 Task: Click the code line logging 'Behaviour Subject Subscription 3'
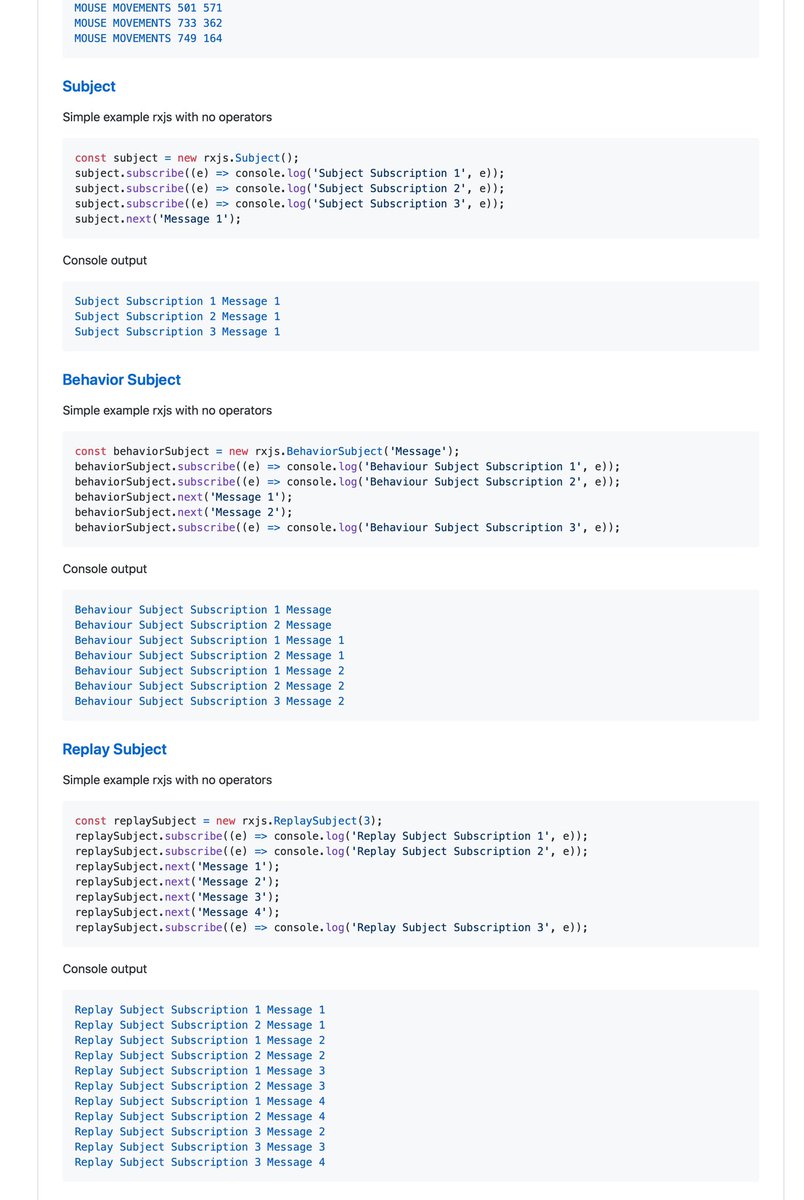coord(348,527)
